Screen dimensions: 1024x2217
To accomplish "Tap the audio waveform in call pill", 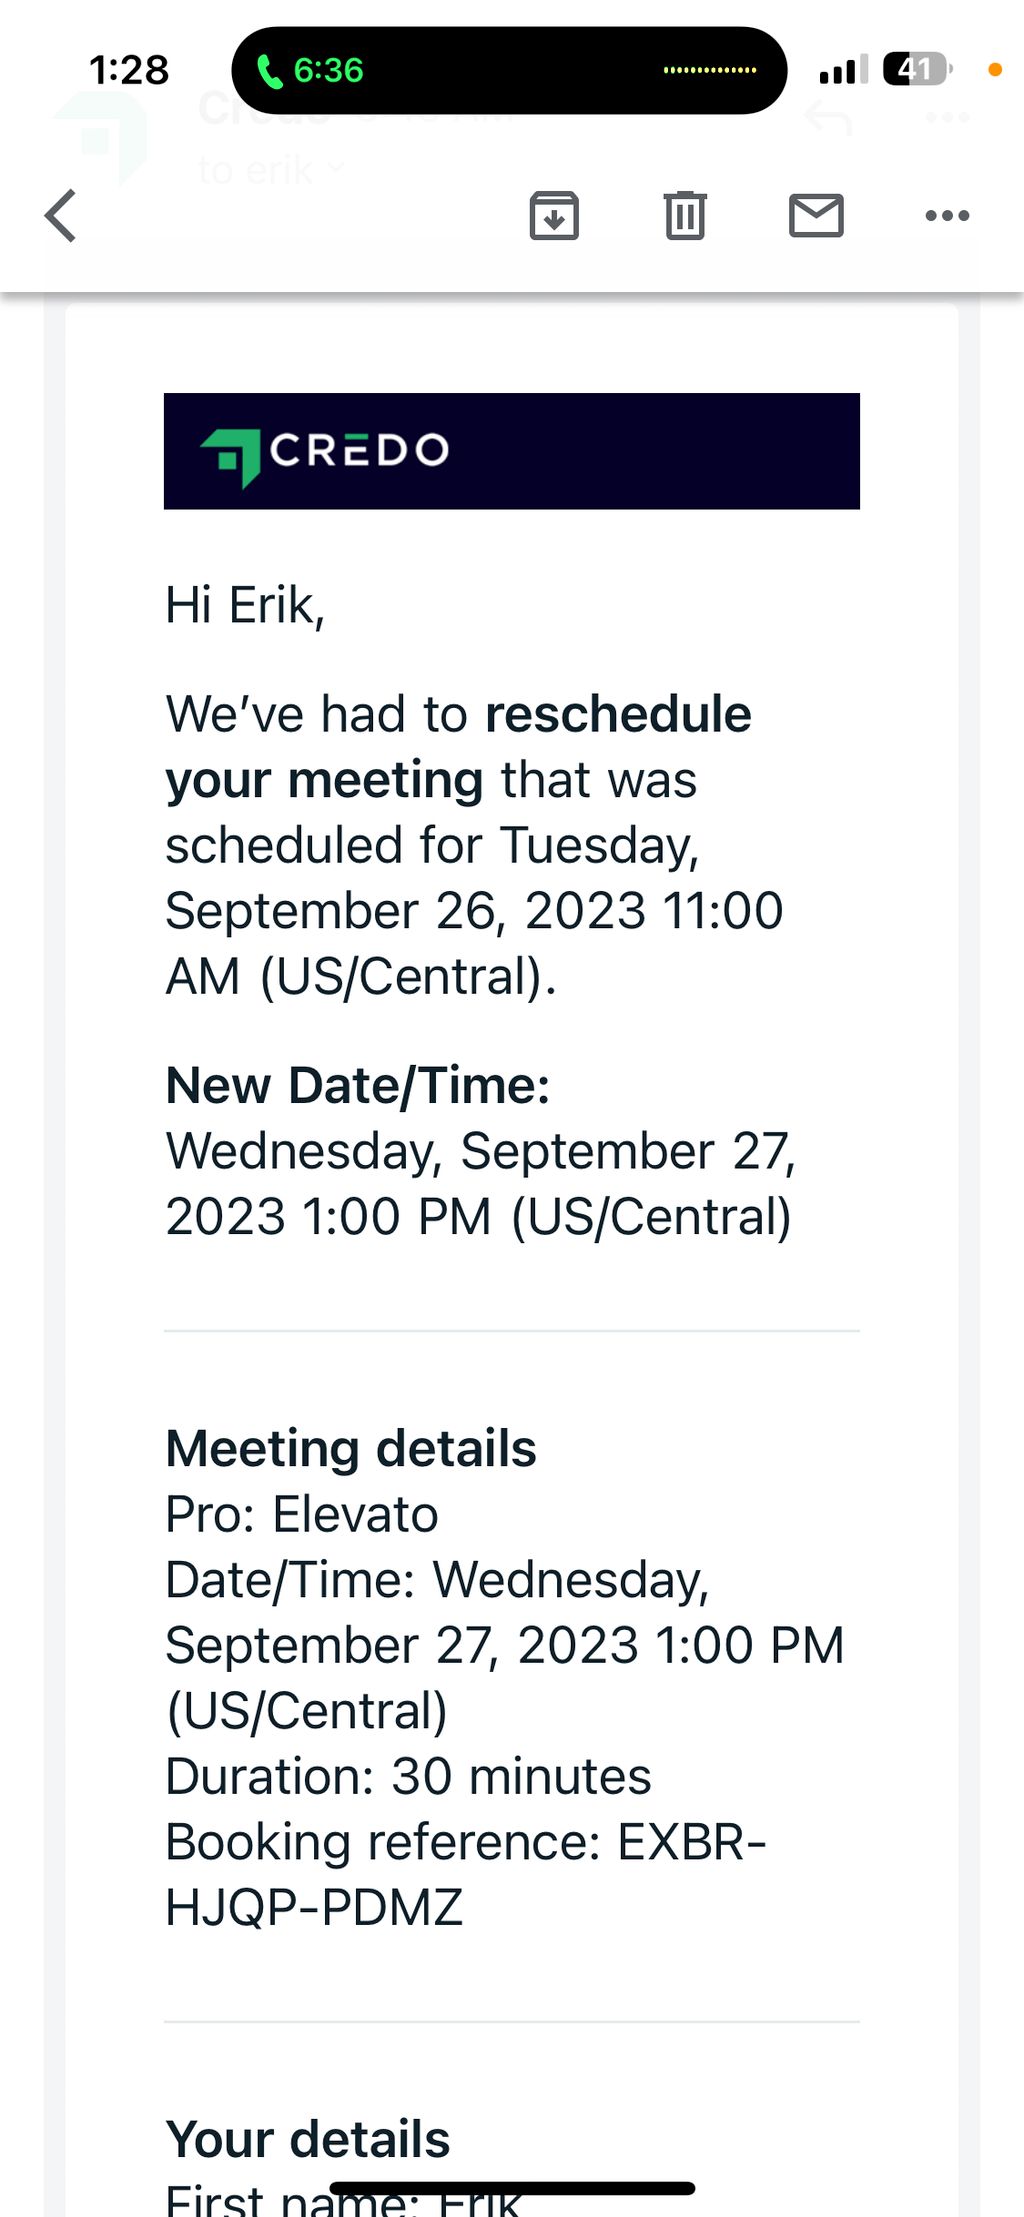I will [x=710, y=70].
